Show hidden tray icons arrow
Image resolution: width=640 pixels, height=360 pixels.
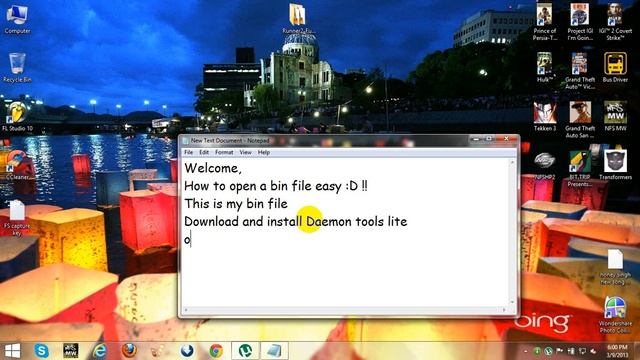526,351
